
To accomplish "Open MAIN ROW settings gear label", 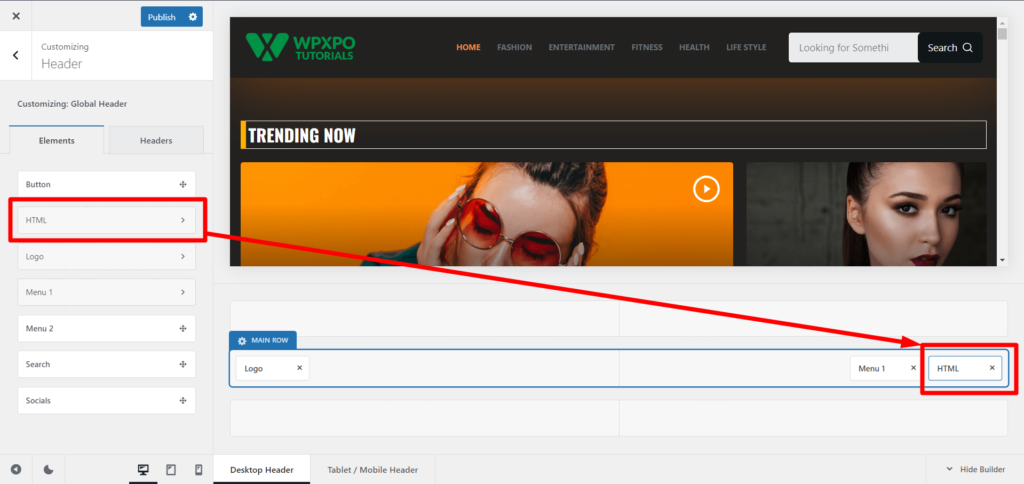I will coord(263,340).
